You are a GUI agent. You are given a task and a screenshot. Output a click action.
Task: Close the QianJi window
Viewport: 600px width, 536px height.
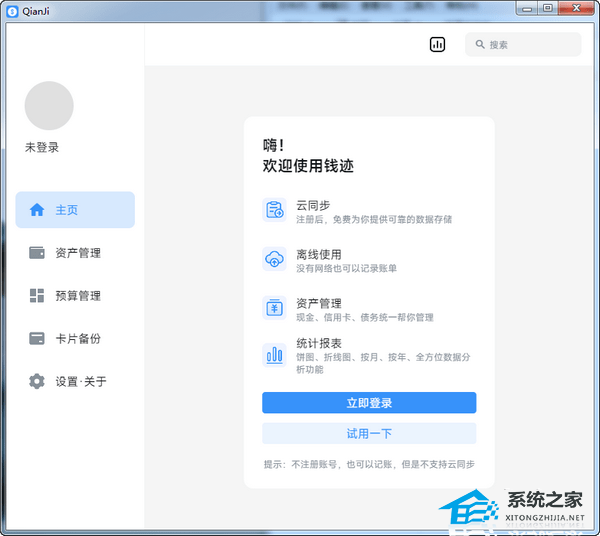(x=576, y=8)
